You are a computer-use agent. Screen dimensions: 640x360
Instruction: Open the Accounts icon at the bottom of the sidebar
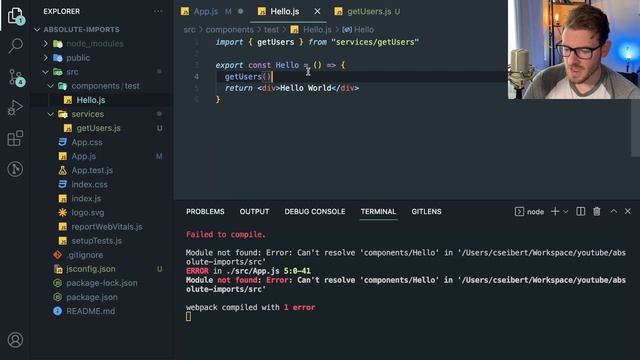pyautogui.click(x=15, y=340)
